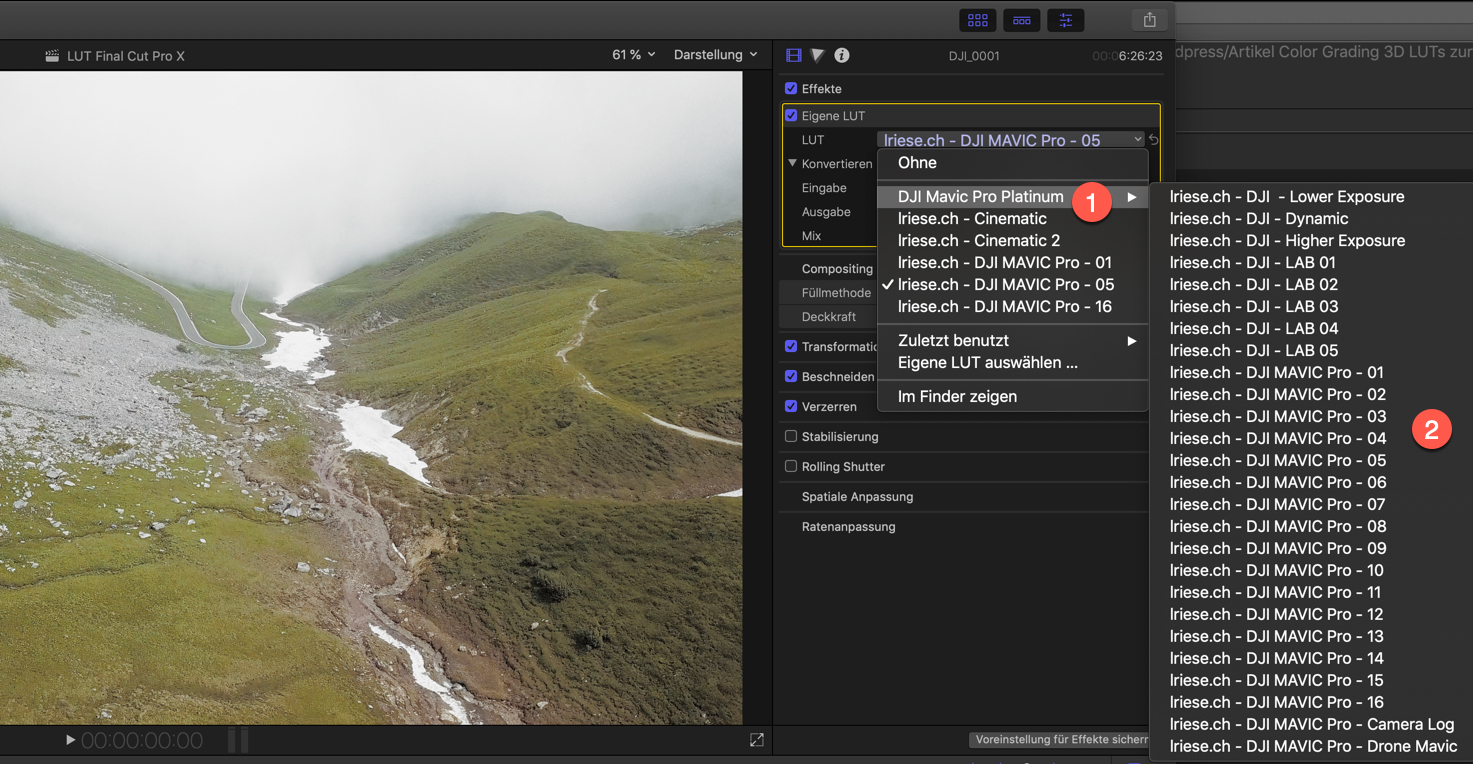Choose Im Finder zeigen
Viewport: 1473px width, 764px height.
coord(1013,397)
